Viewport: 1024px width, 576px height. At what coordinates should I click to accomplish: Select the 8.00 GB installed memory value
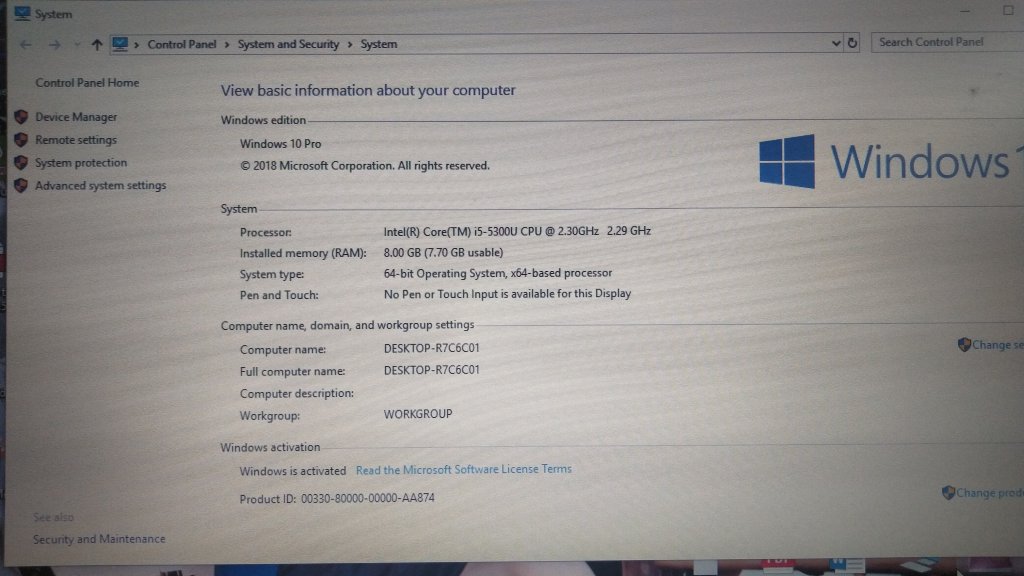(x=443, y=253)
